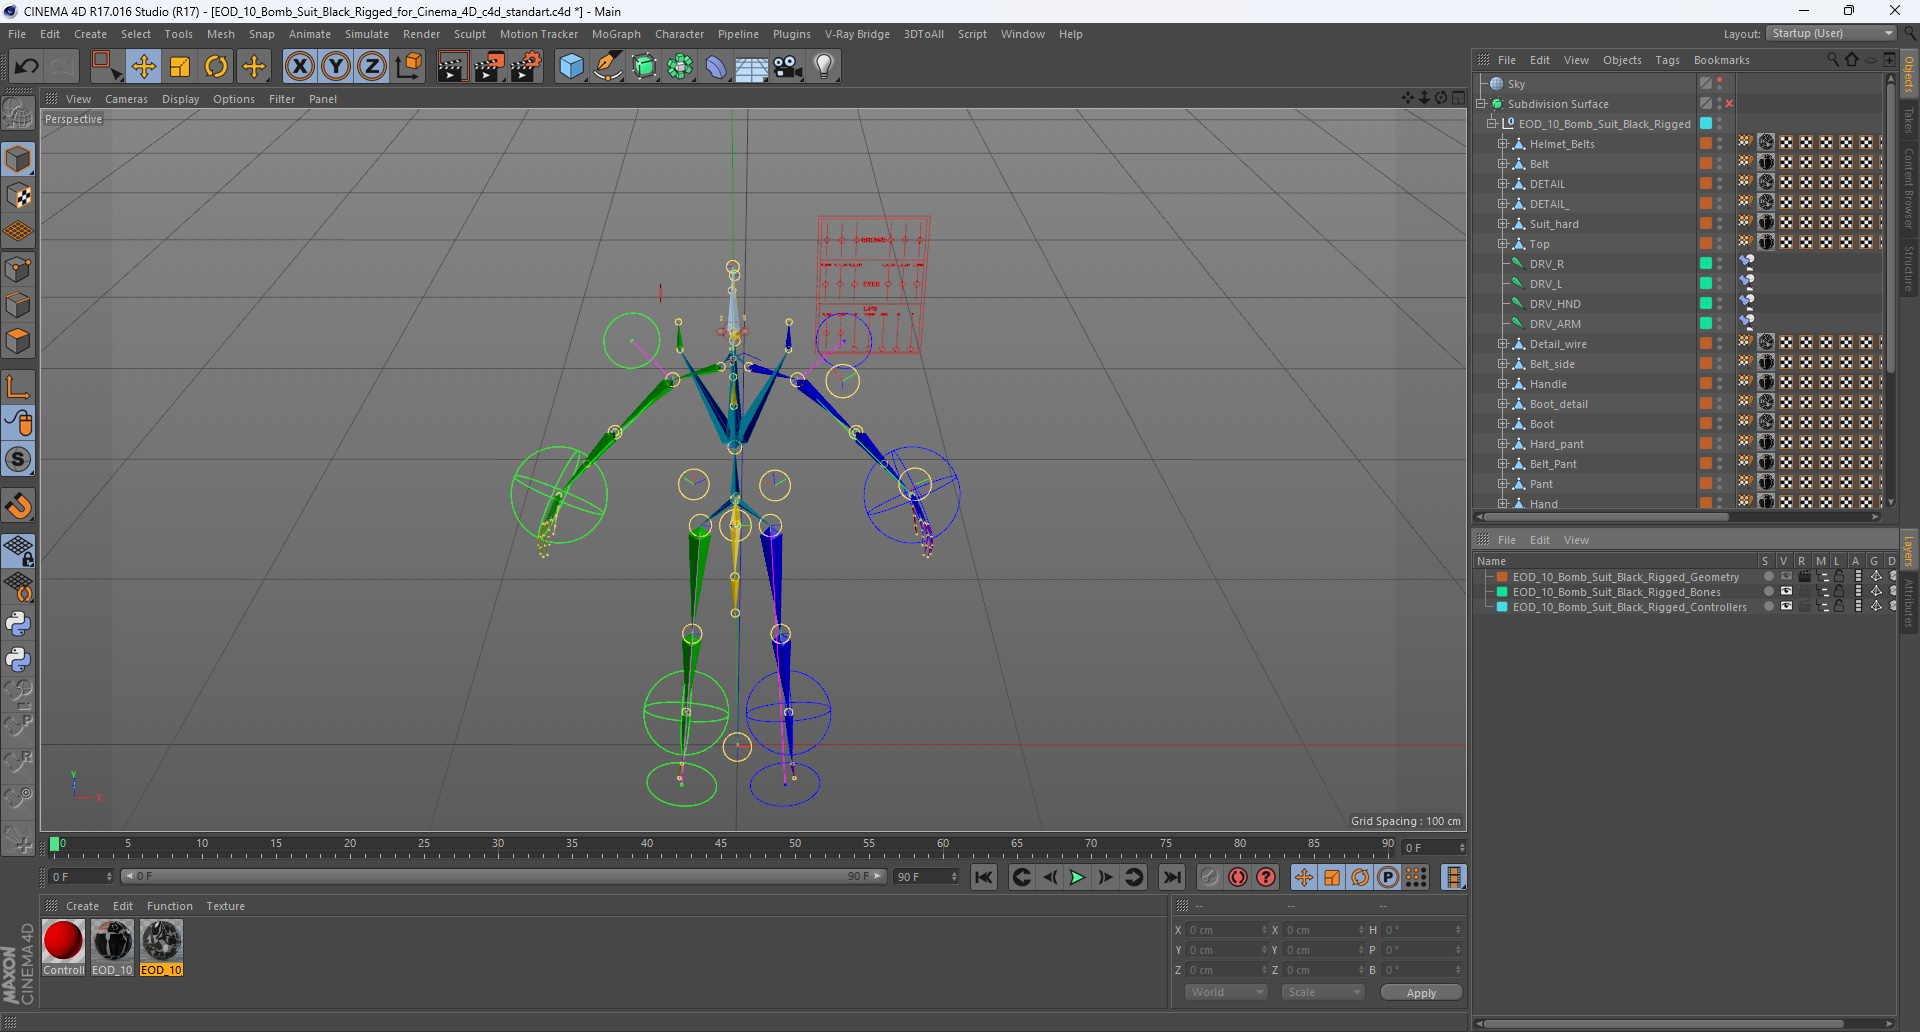
Task: Expand the Boot_detail object
Action: [1502, 404]
